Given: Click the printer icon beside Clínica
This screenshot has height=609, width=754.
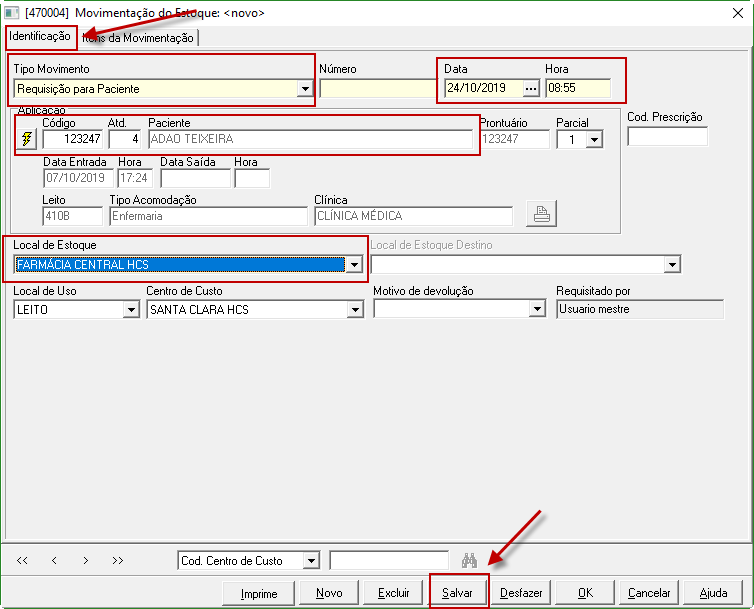Looking at the screenshot, I should tap(541, 213).
